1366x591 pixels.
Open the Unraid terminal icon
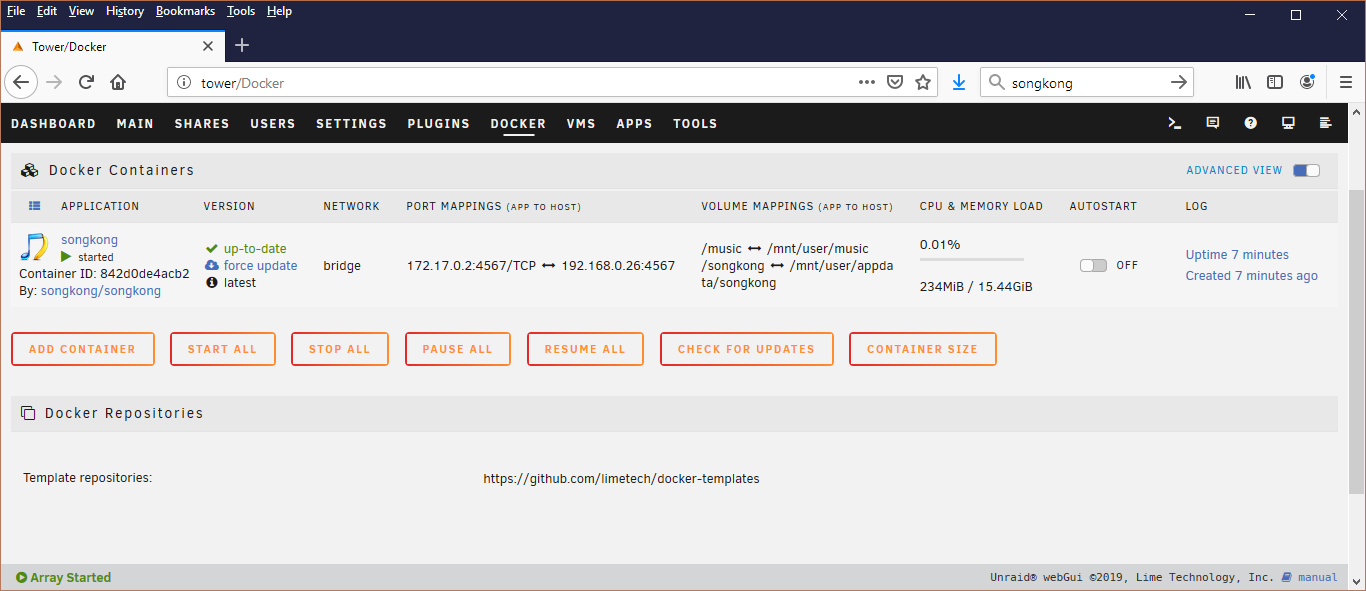pos(1175,123)
